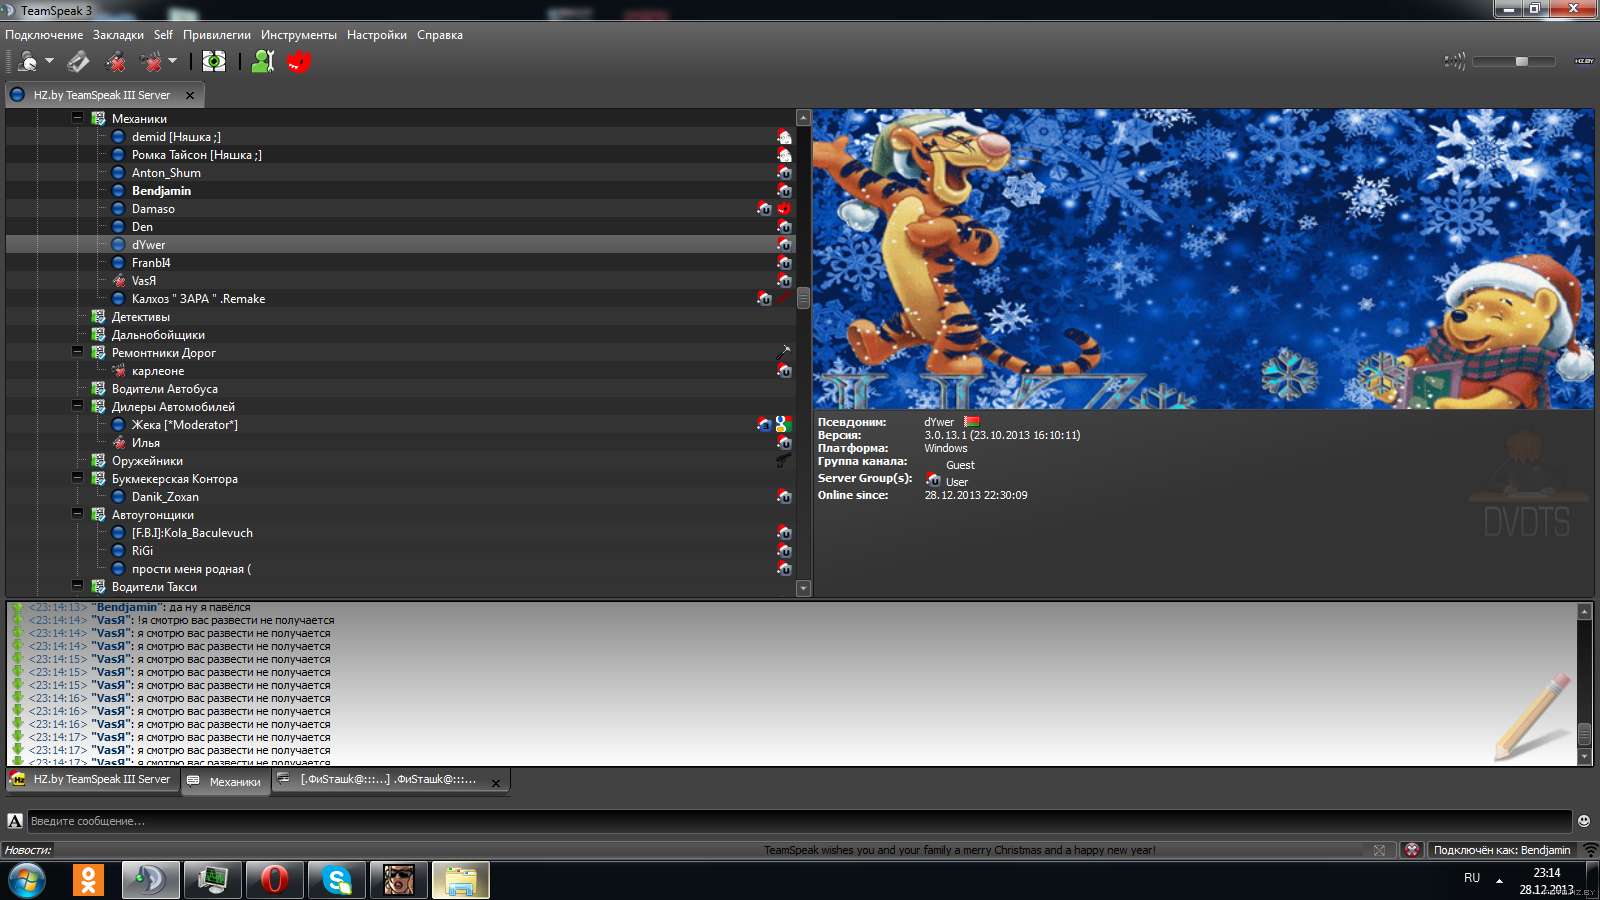Click the red devil toolbar icon

299,61
